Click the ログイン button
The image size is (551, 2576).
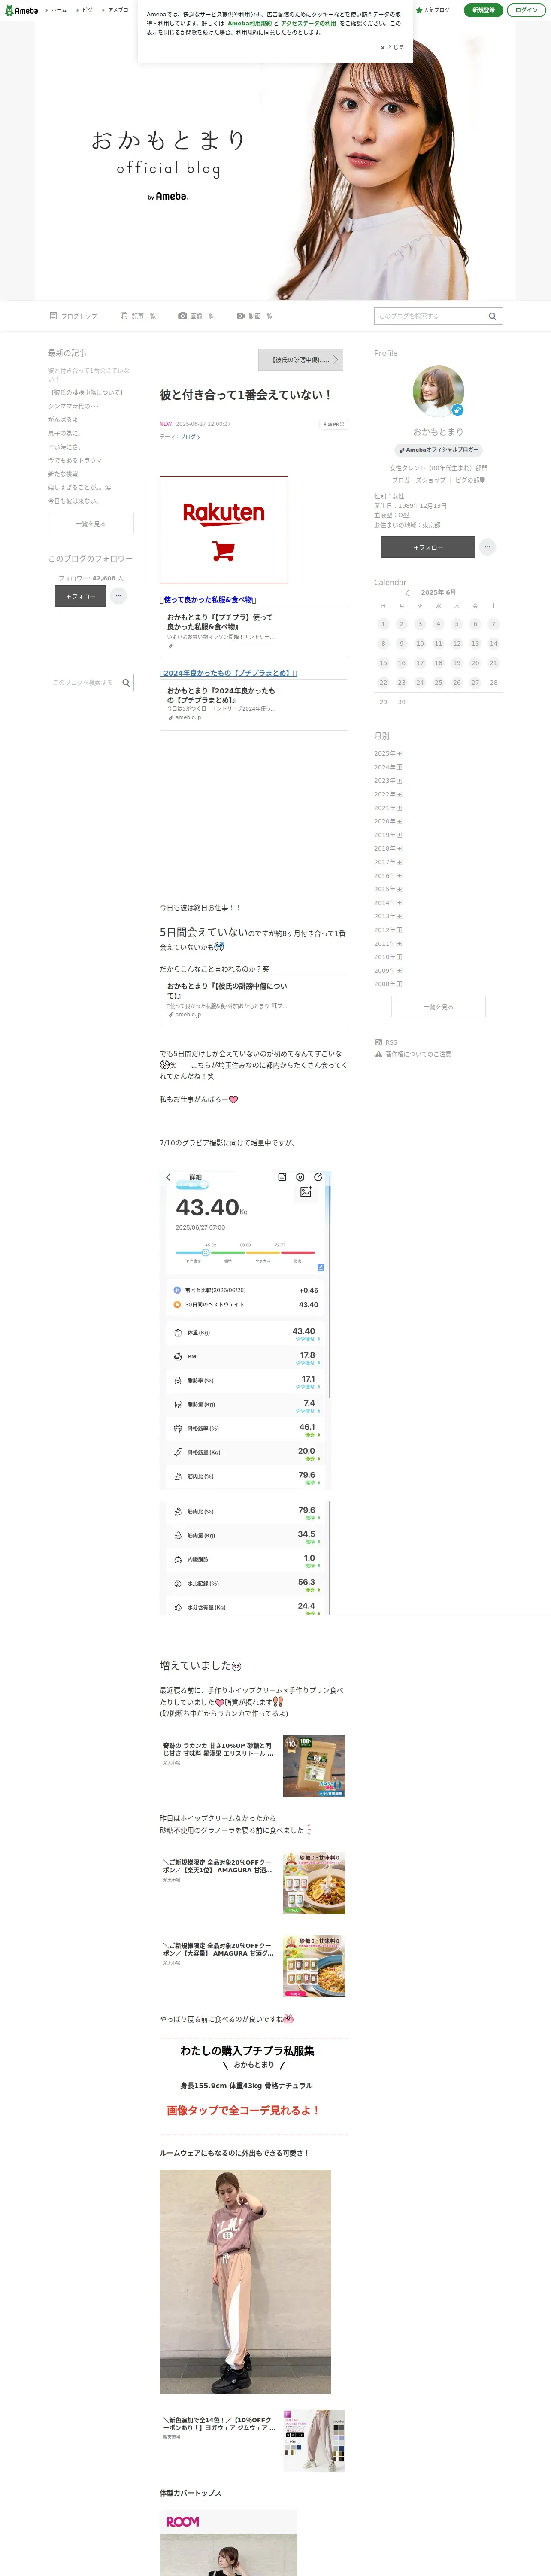click(526, 10)
